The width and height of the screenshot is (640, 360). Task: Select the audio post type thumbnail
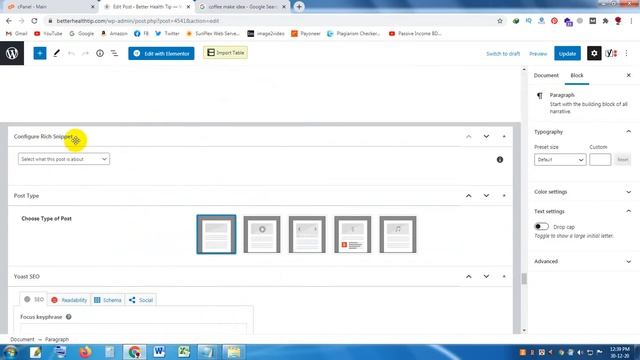tap(398, 234)
